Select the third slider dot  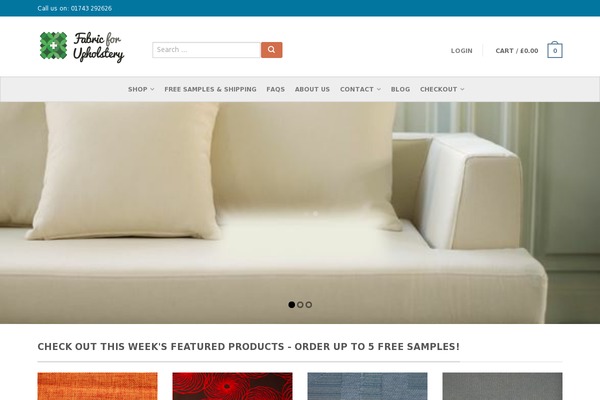pos(309,305)
